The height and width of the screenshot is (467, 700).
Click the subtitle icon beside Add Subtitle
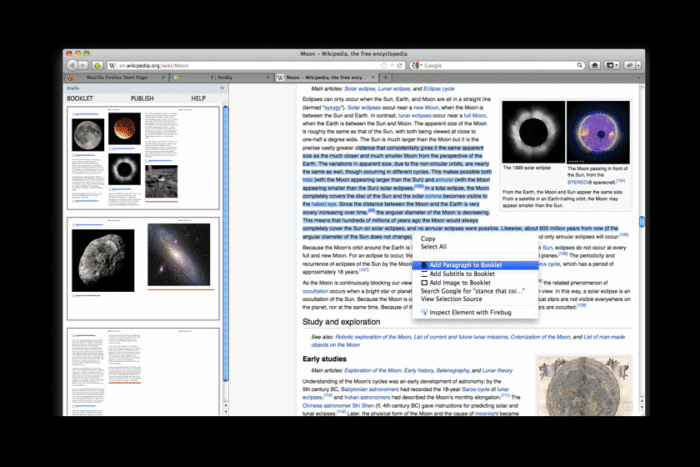pos(425,274)
